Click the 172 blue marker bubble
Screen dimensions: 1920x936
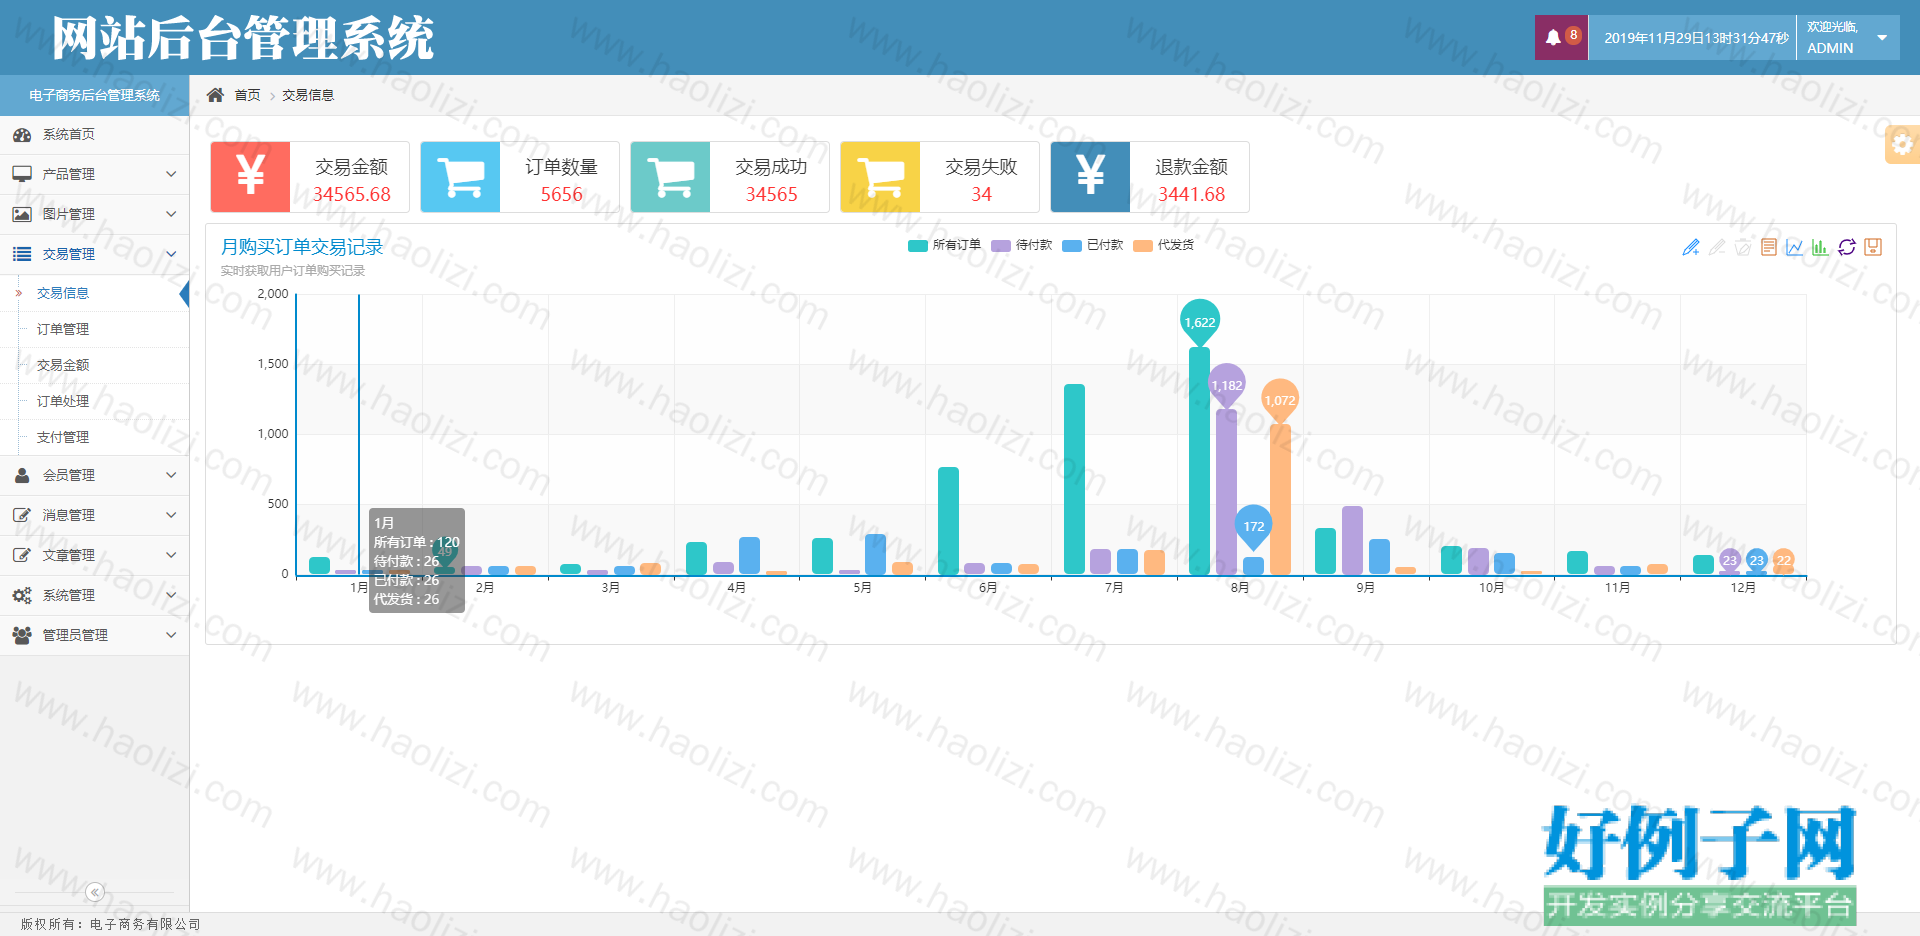click(x=1254, y=526)
